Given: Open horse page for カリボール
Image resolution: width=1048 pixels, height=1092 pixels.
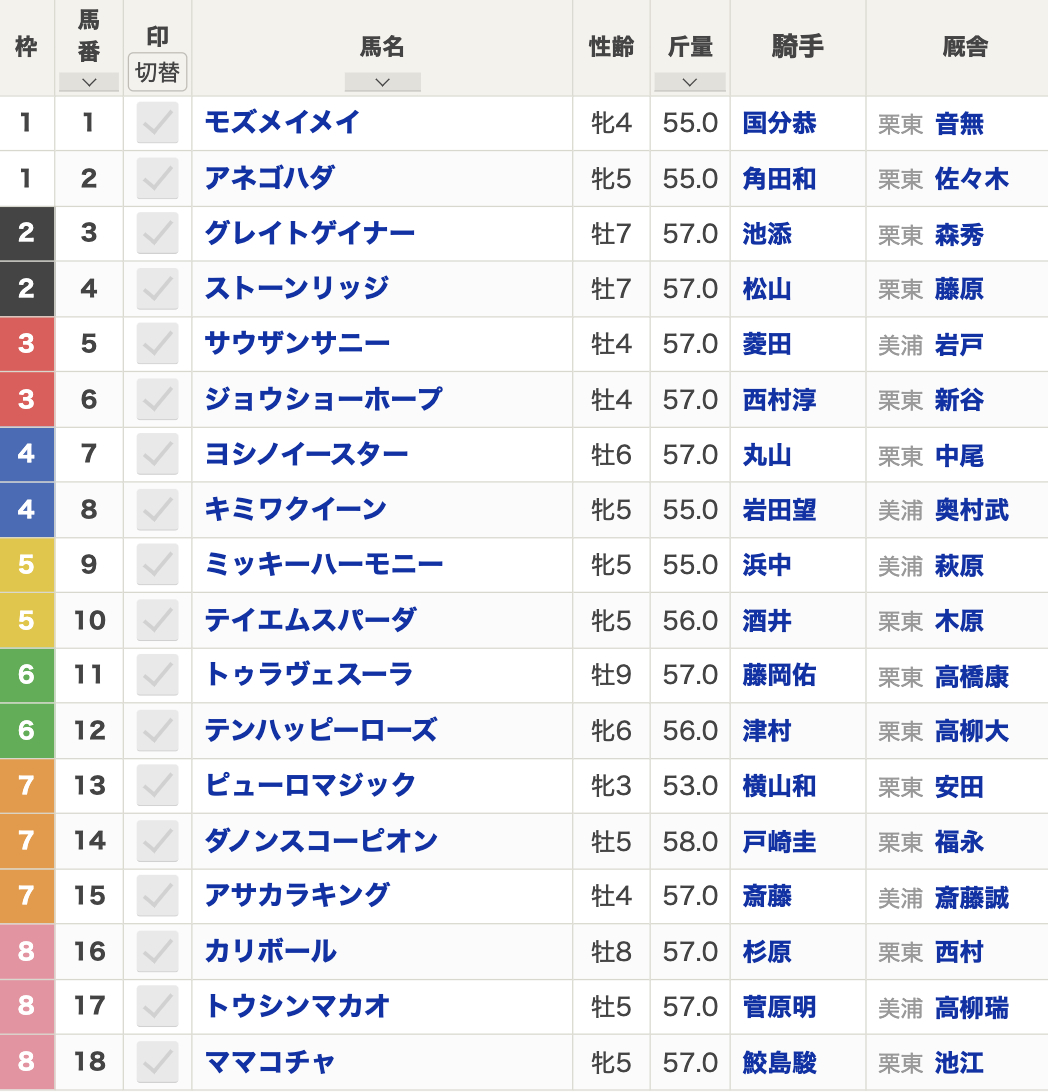Looking at the screenshot, I should [270, 951].
